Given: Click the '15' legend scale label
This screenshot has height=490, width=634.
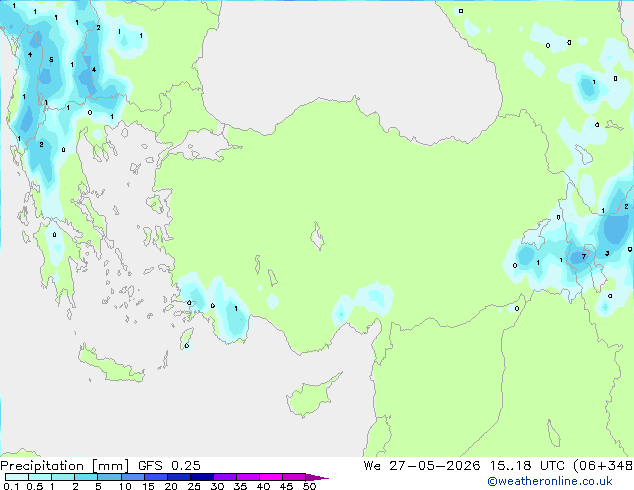Looking at the screenshot, I should pyautogui.click(x=148, y=486).
